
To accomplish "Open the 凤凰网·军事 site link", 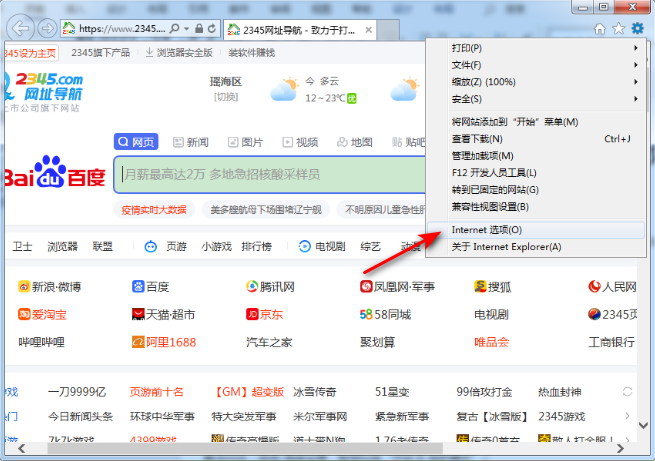I will tap(397, 287).
